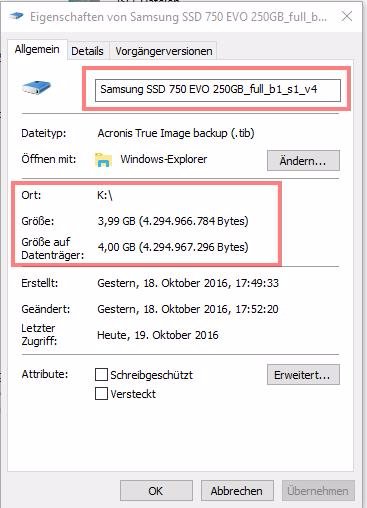Click the greyed-out Übernehmen button
This screenshot has height=508, width=367.
coord(318,491)
